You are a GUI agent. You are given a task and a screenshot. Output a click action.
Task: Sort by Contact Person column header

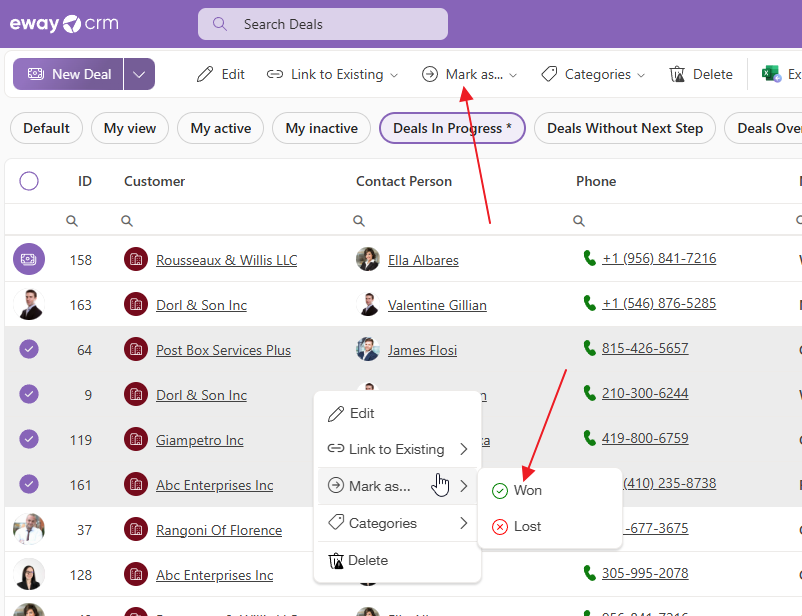click(404, 181)
